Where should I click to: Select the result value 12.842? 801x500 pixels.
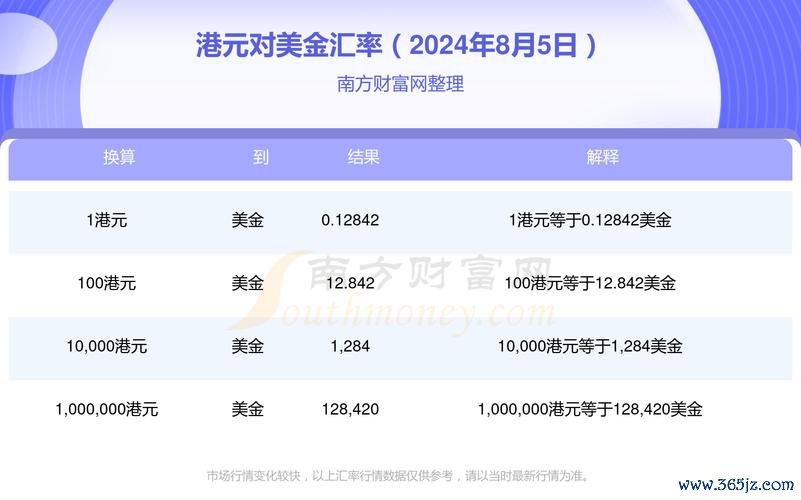tap(350, 283)
